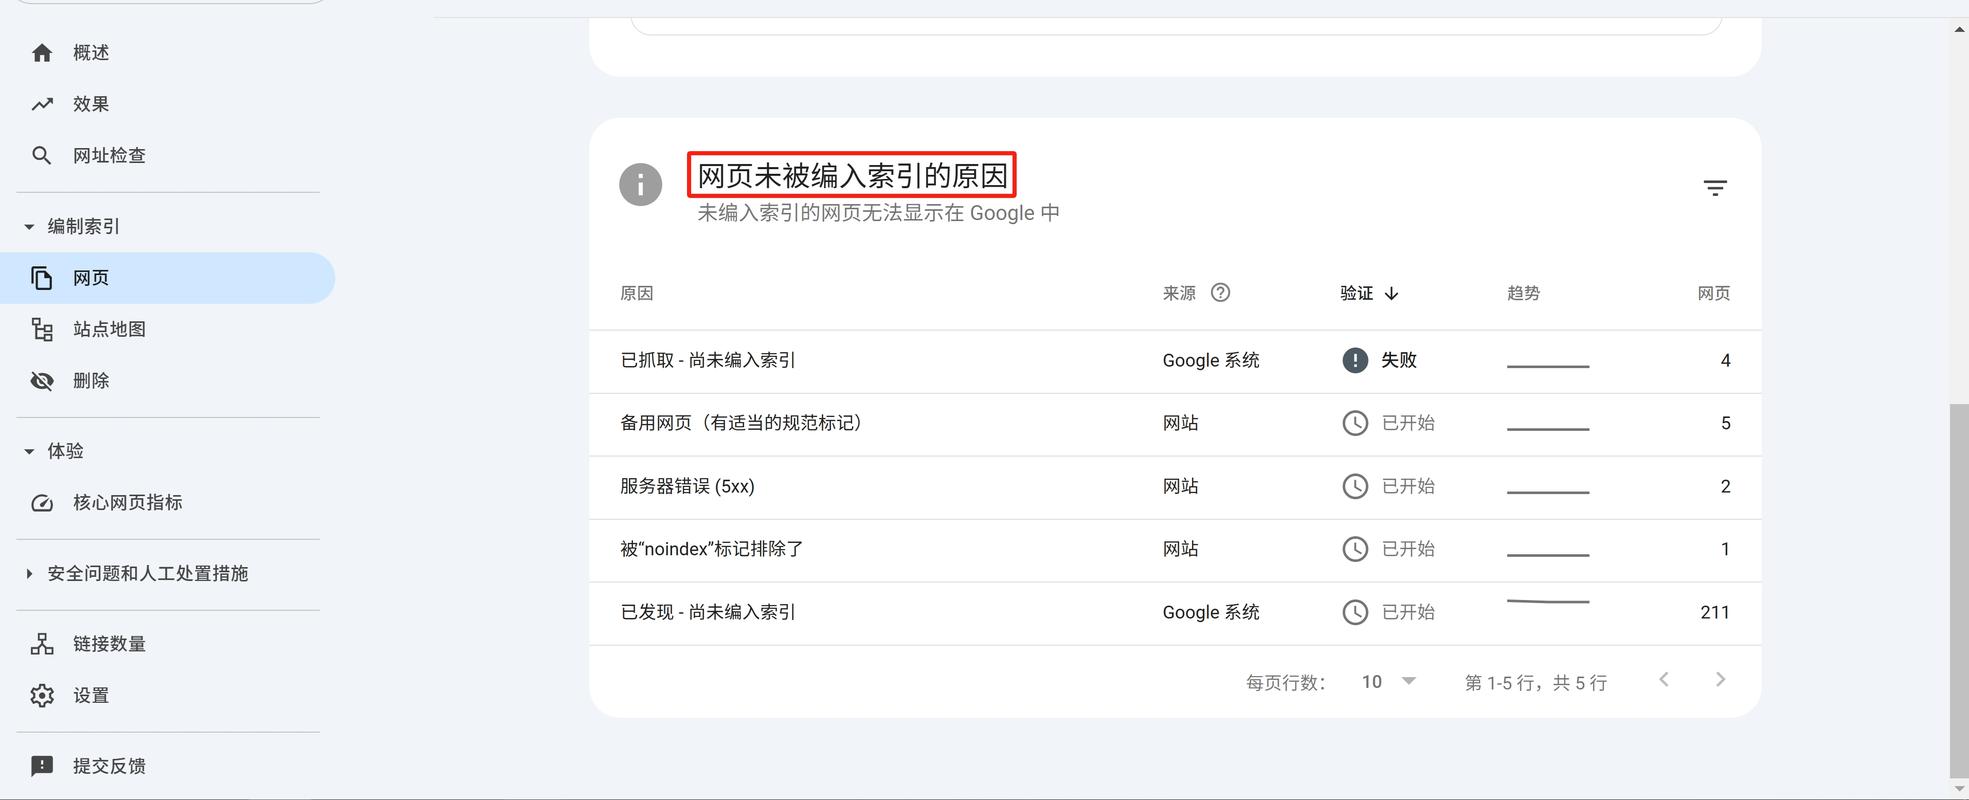The width and height of the screenshot is (1969, 800).
Task: Select the 效果 performance icon
Action: [42, 103]
